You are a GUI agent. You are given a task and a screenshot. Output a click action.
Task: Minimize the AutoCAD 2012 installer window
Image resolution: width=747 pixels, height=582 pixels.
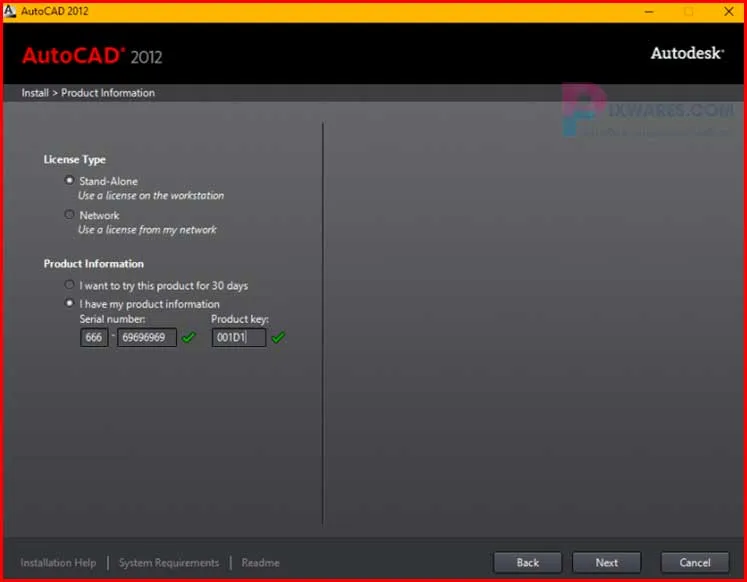point(649,11)
